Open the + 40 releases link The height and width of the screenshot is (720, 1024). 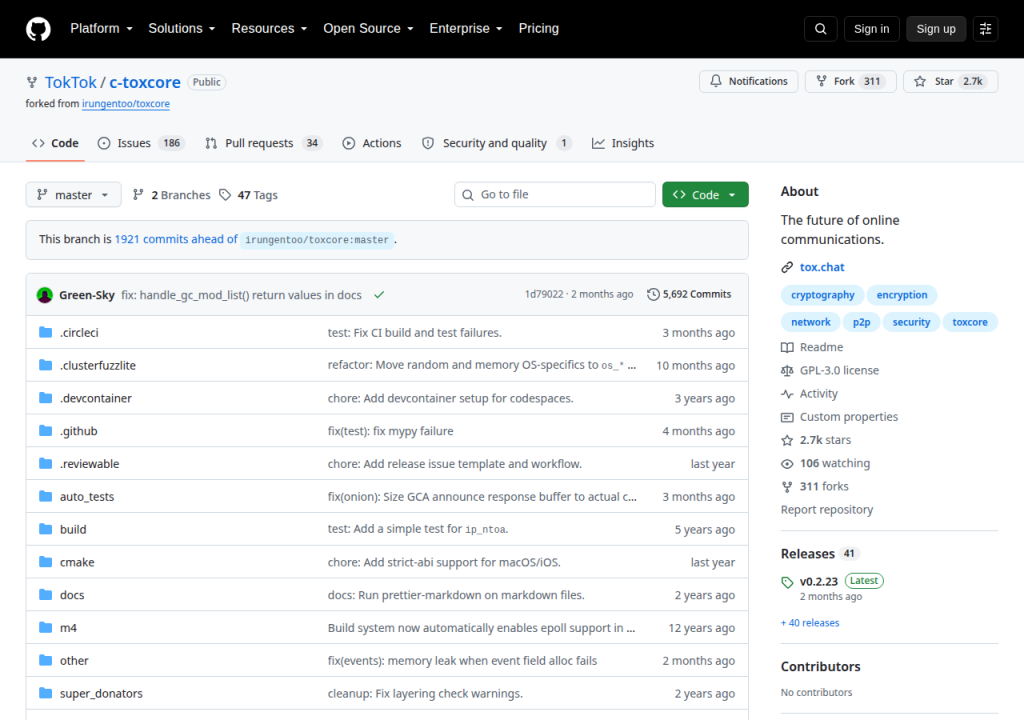point(810,623)
